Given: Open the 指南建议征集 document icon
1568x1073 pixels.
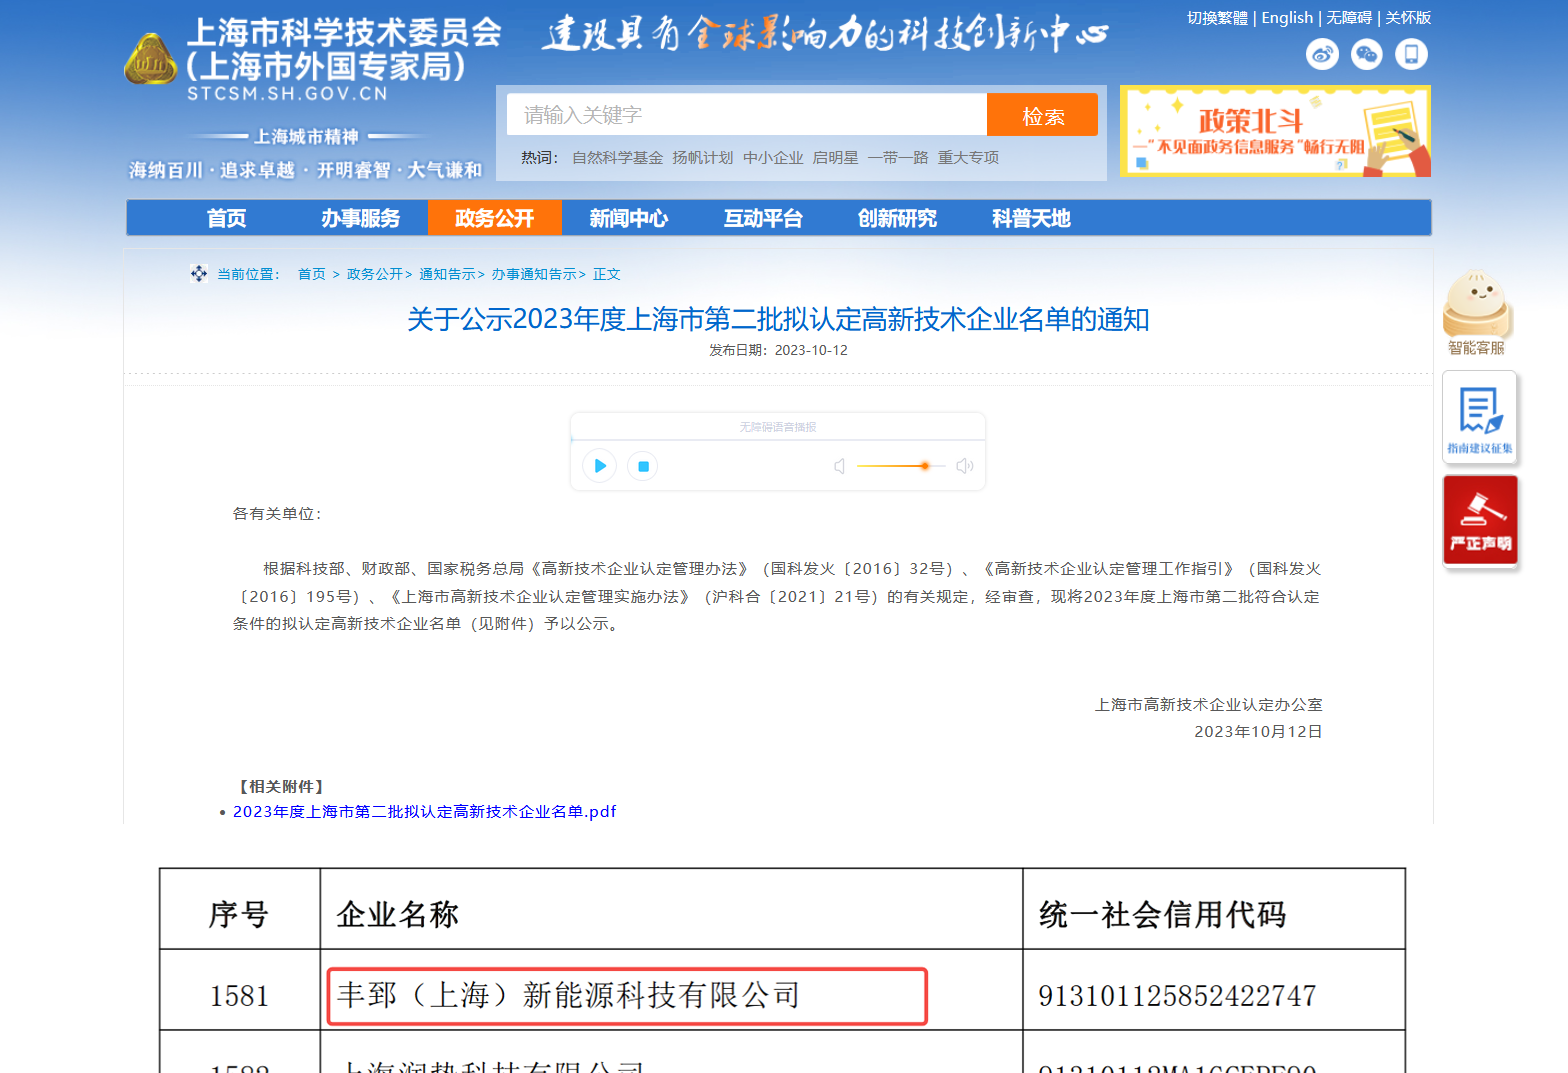Looking at the screenshot, I should click(x=1479, y=417).
